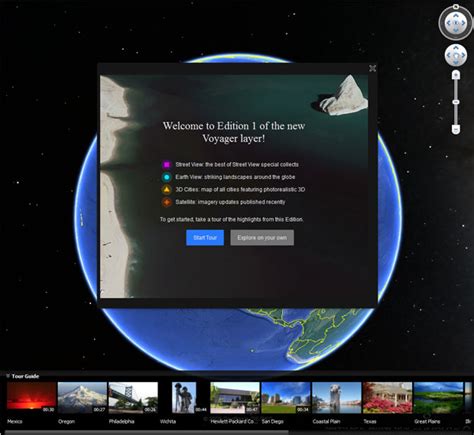Open the Oregon mountain tour thumbnail
This screenshot has height=435, width=474.
pos(82,398)
